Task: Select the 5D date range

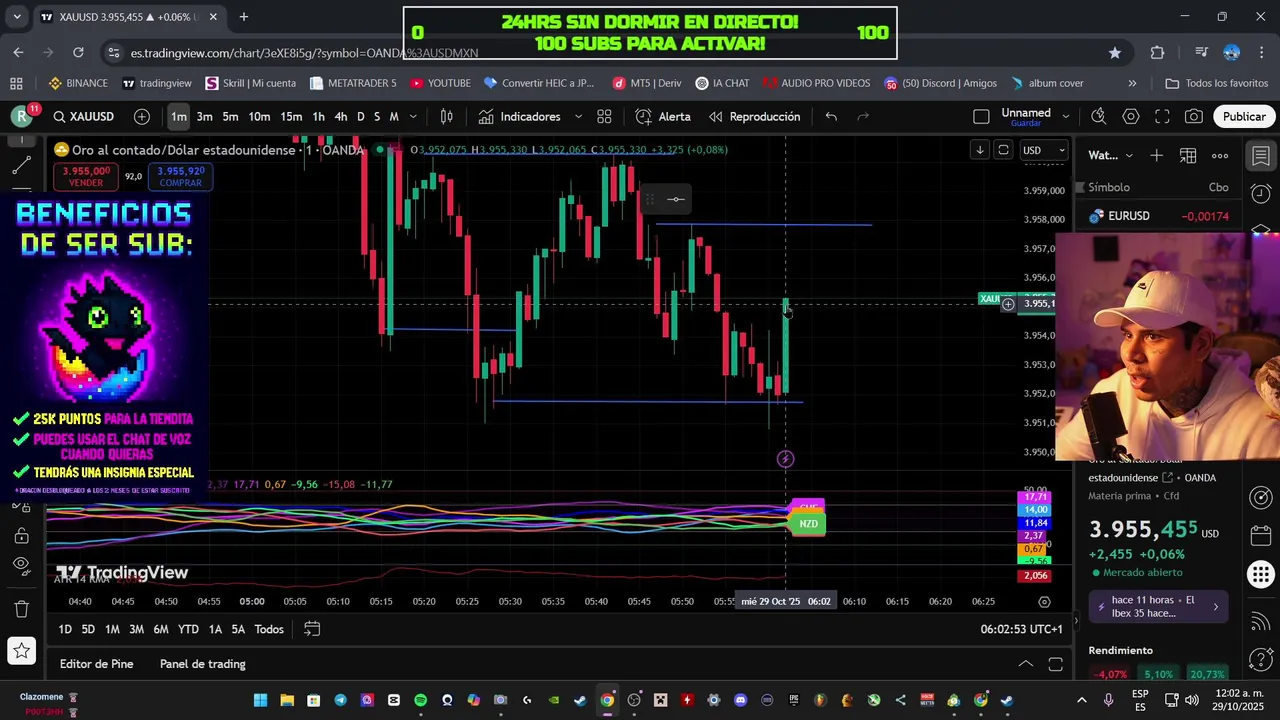Action: click(88, 629)
